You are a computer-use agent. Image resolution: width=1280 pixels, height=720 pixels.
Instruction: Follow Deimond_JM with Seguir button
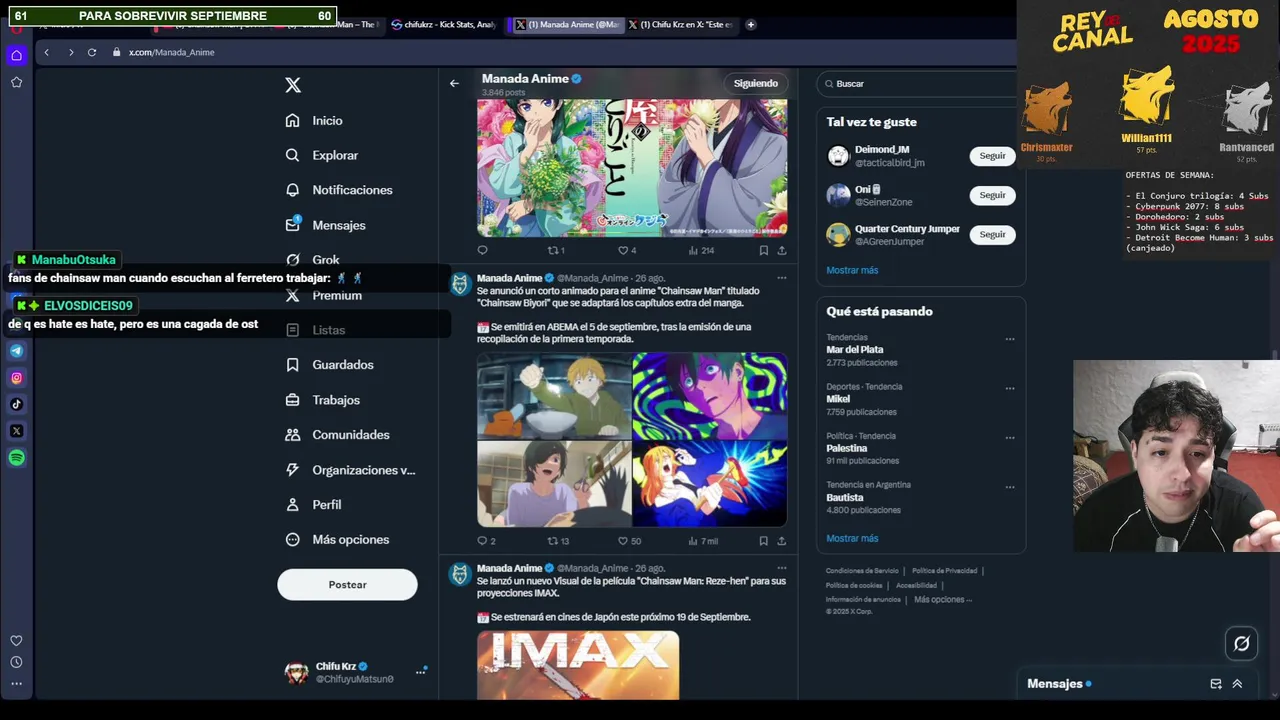992,156
